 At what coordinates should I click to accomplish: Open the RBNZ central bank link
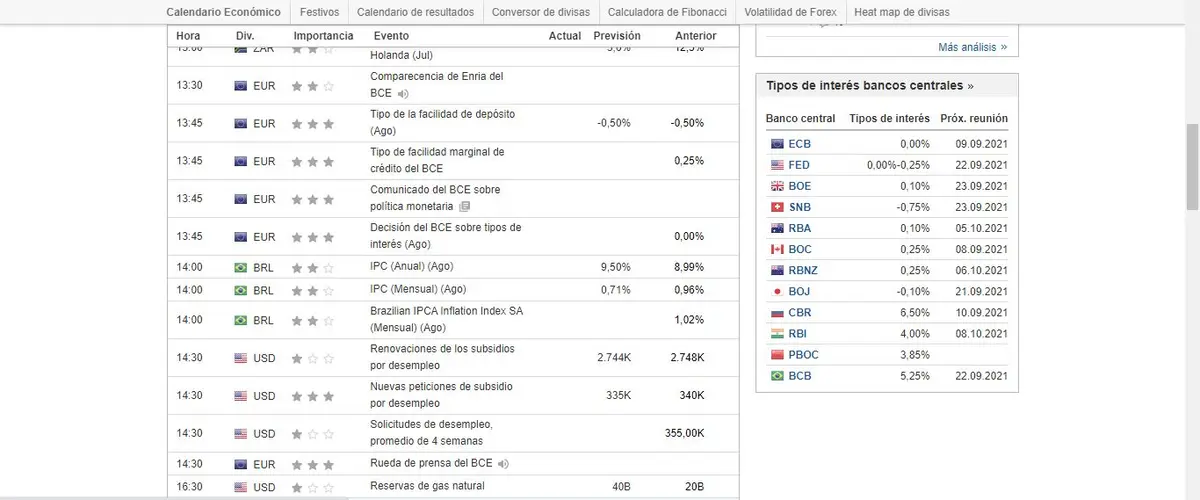[804, 270]
